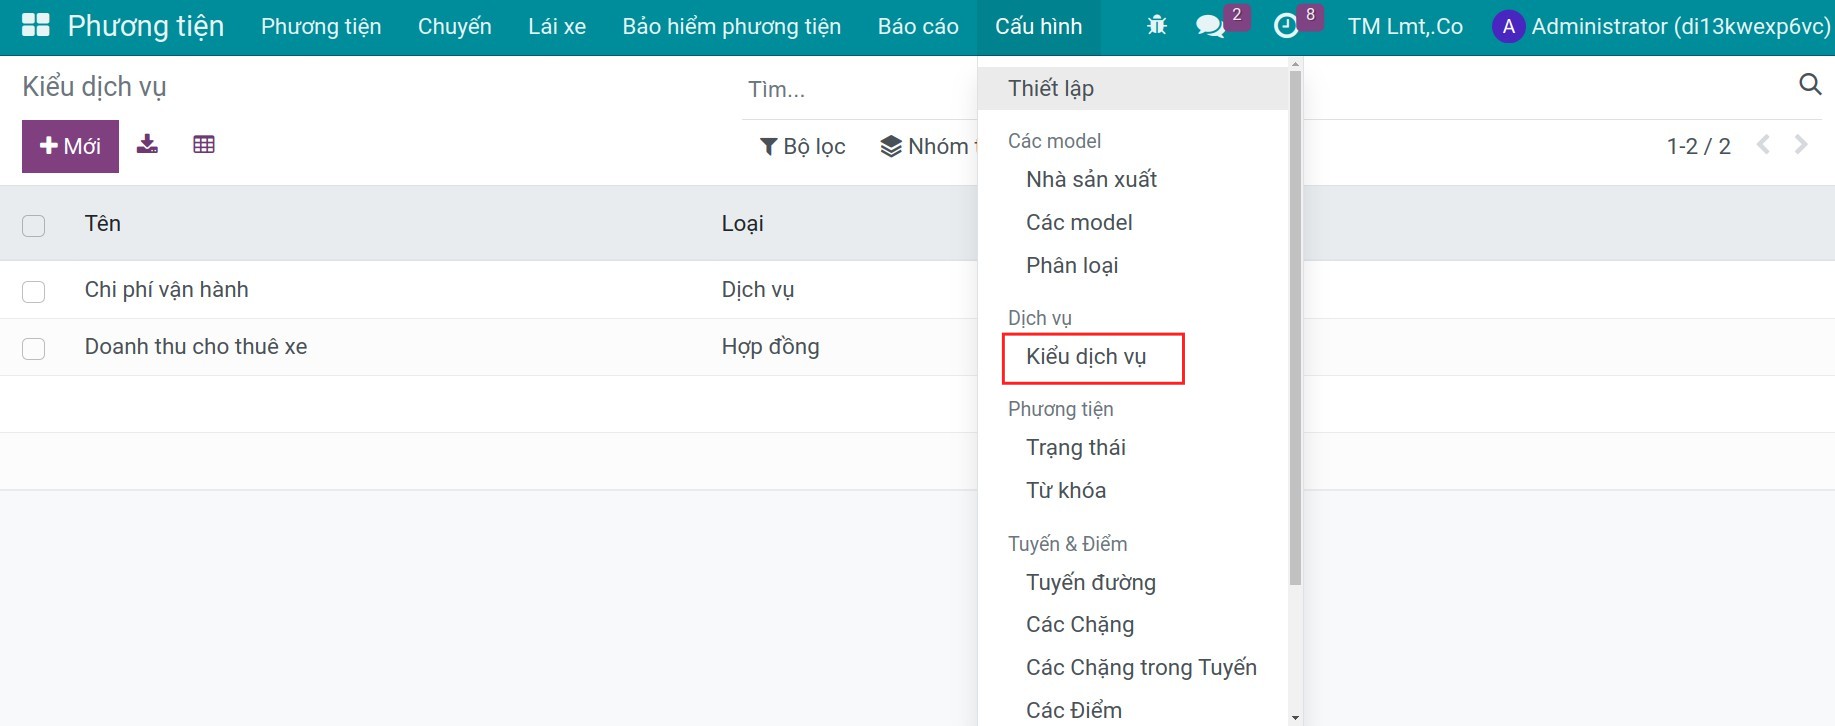Switch to the spreadsheet grid view icon
Image resolution: width=1835 pixels, height=726 pixels.
click(204, 144)
